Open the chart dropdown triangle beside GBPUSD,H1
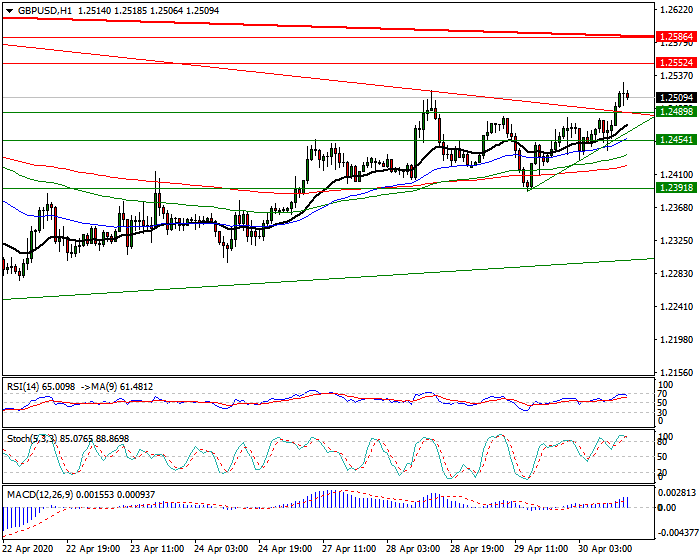Screen dimensions: 700x560 point(9,11)
